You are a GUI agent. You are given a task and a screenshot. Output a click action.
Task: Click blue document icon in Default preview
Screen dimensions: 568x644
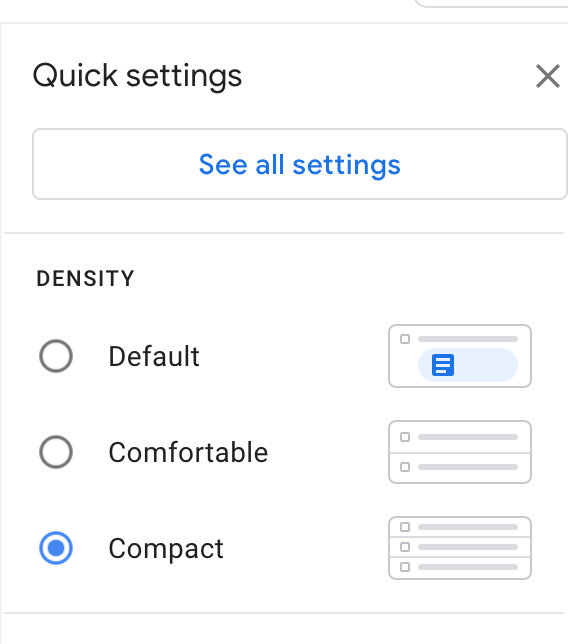point(443,365)
